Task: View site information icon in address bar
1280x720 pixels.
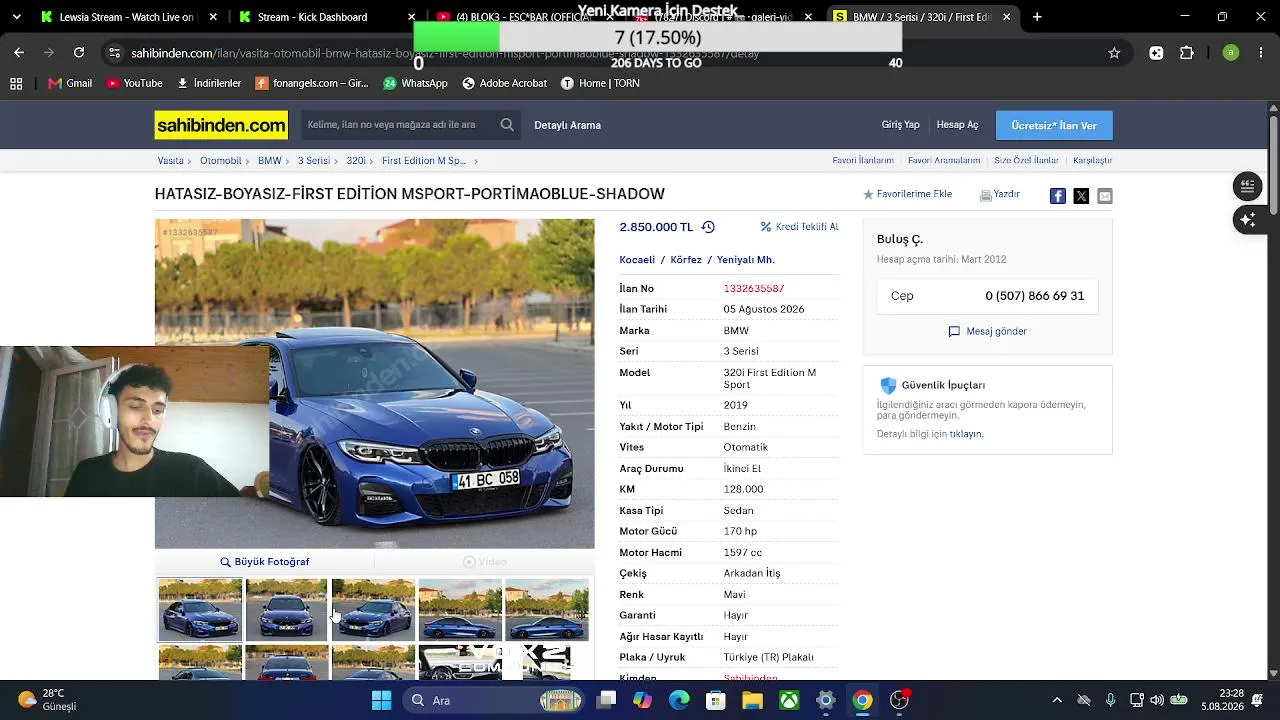Action: pyautogui.click(x=114, y=53)
